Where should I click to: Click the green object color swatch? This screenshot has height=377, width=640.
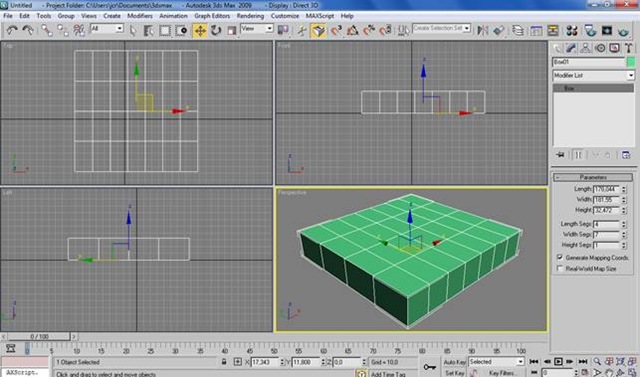[x=631, y=62]
